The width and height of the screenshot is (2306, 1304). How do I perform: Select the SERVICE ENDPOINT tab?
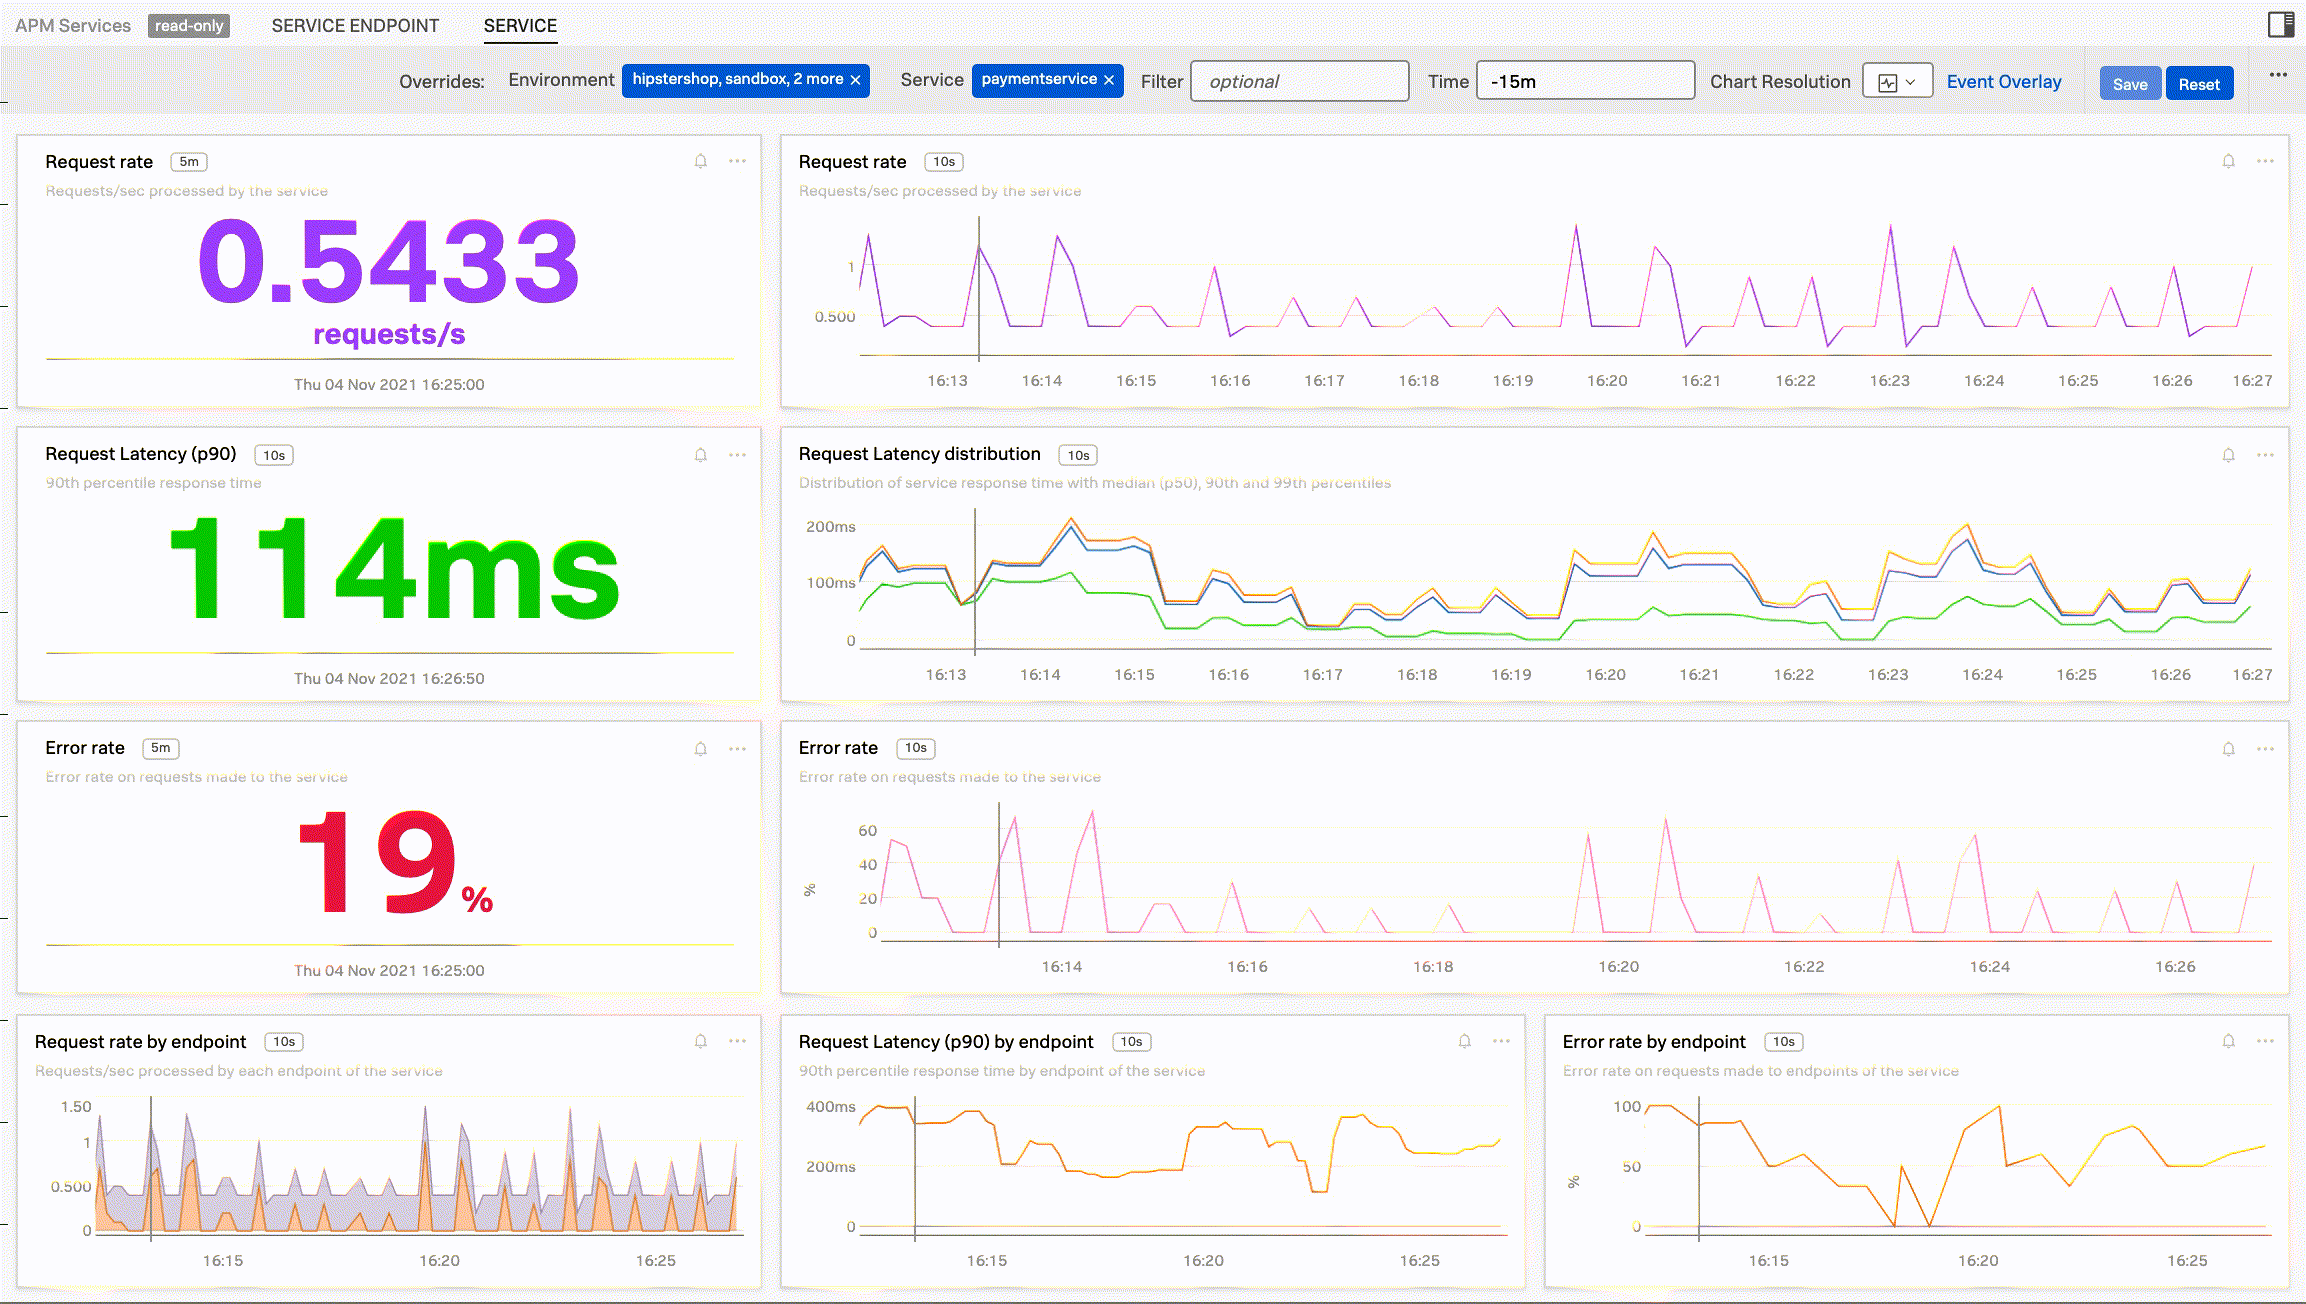point(355,25)
